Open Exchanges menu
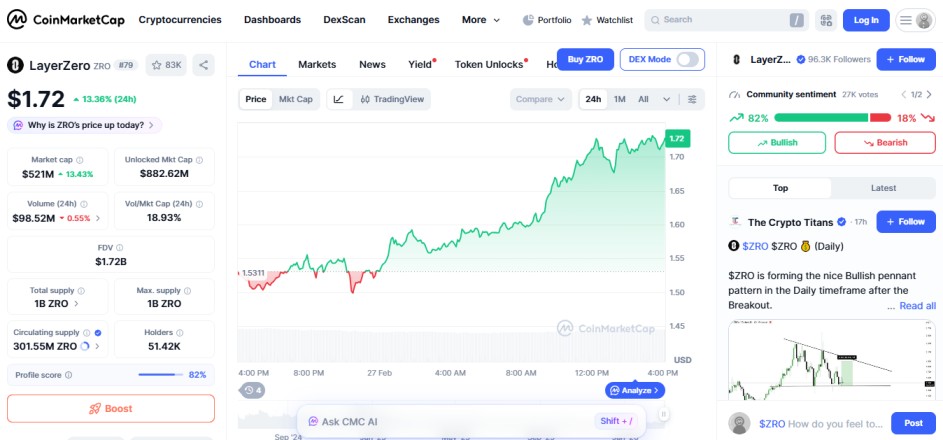Image resolution: width=943 pixels, height=440 pixels. pyautogui.click(x=413, y=20)
